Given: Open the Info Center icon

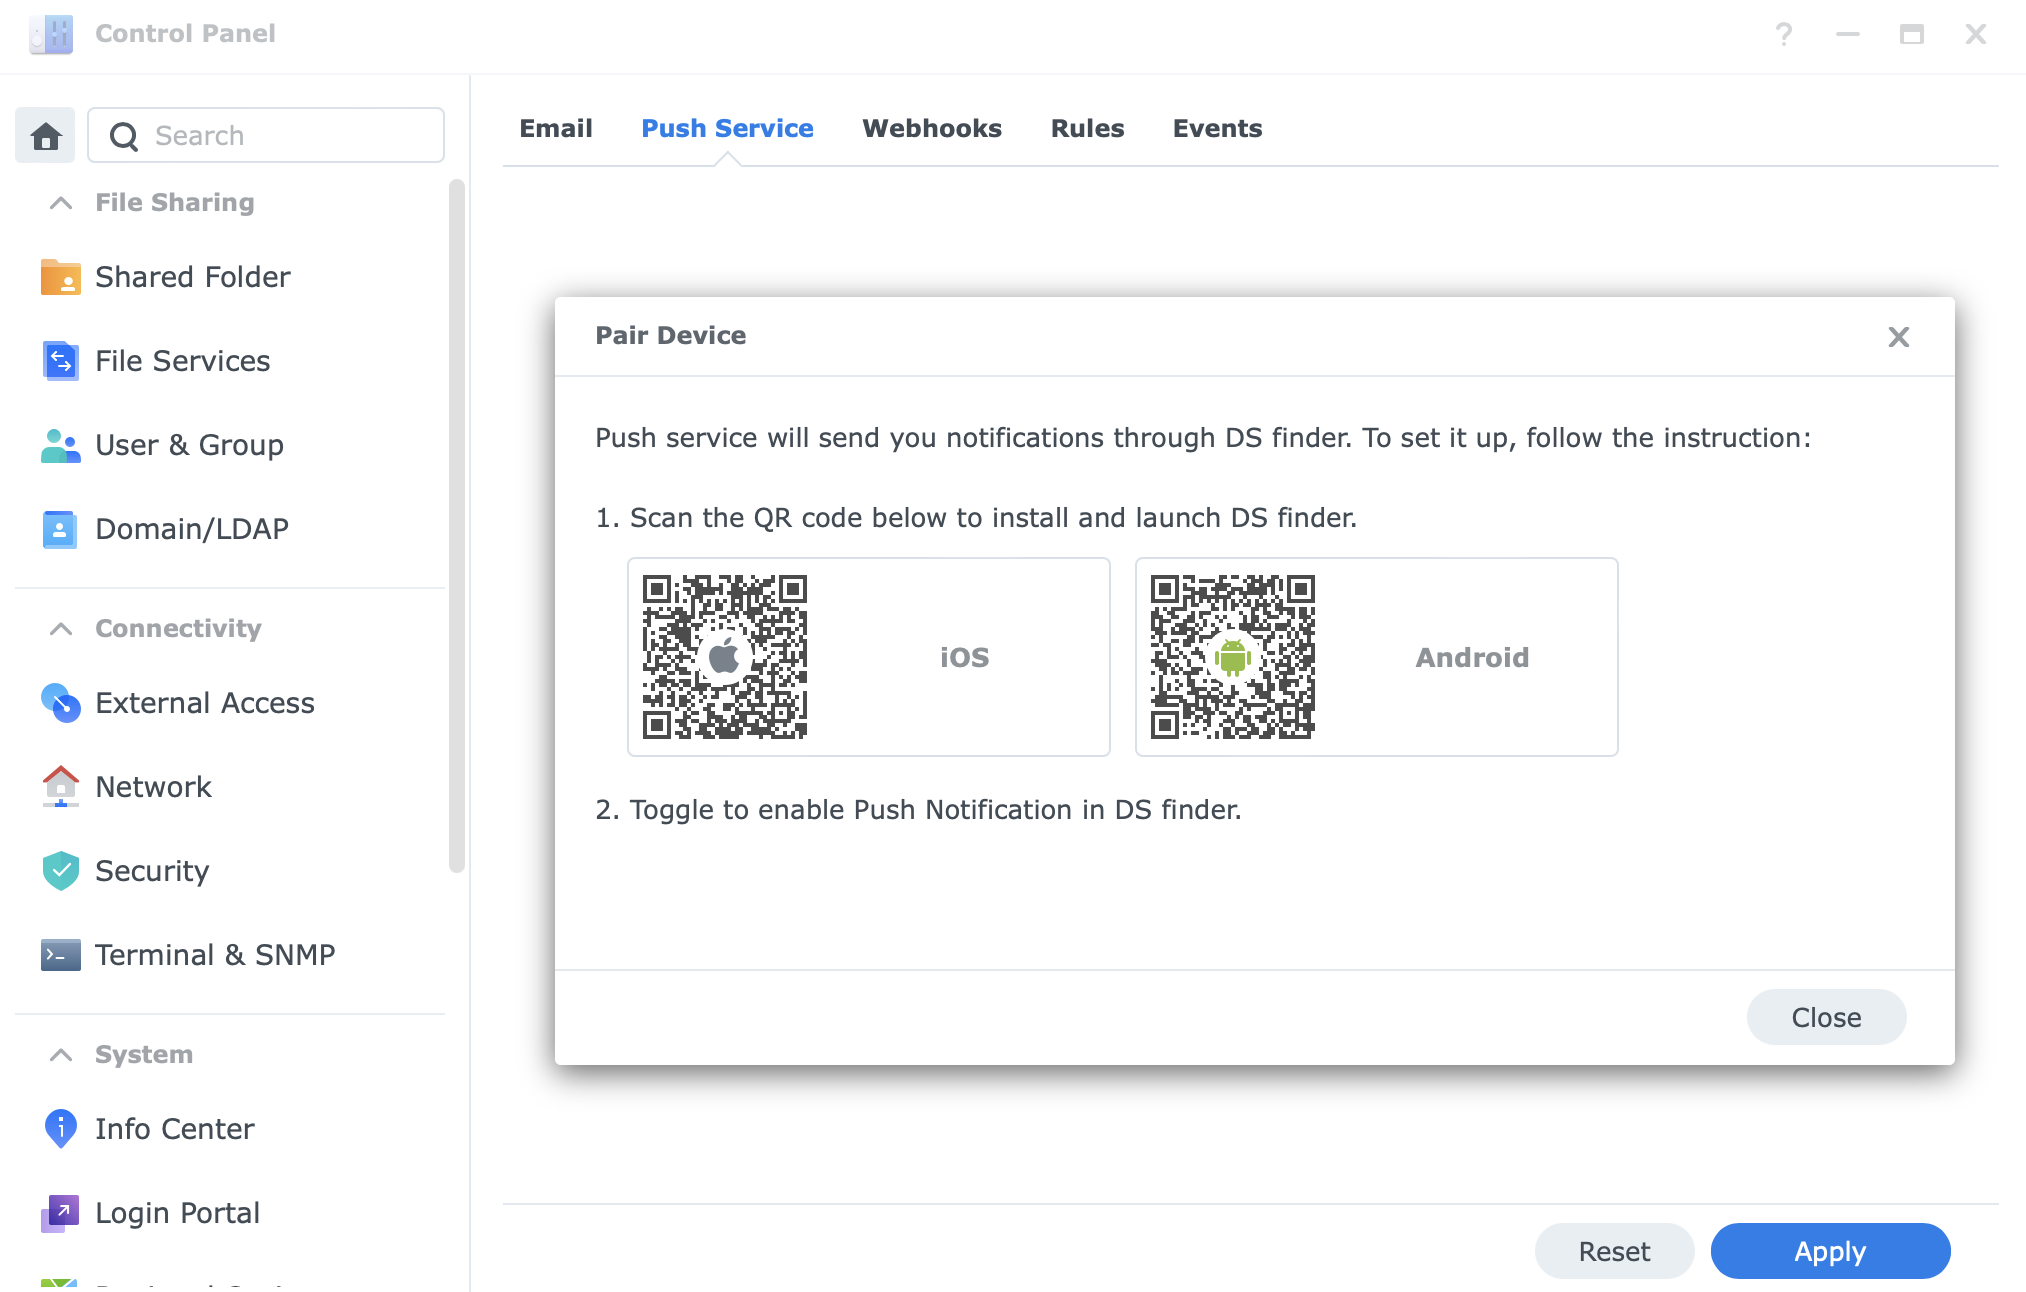Looking at the screenshot, I should tap(60, 1129).
